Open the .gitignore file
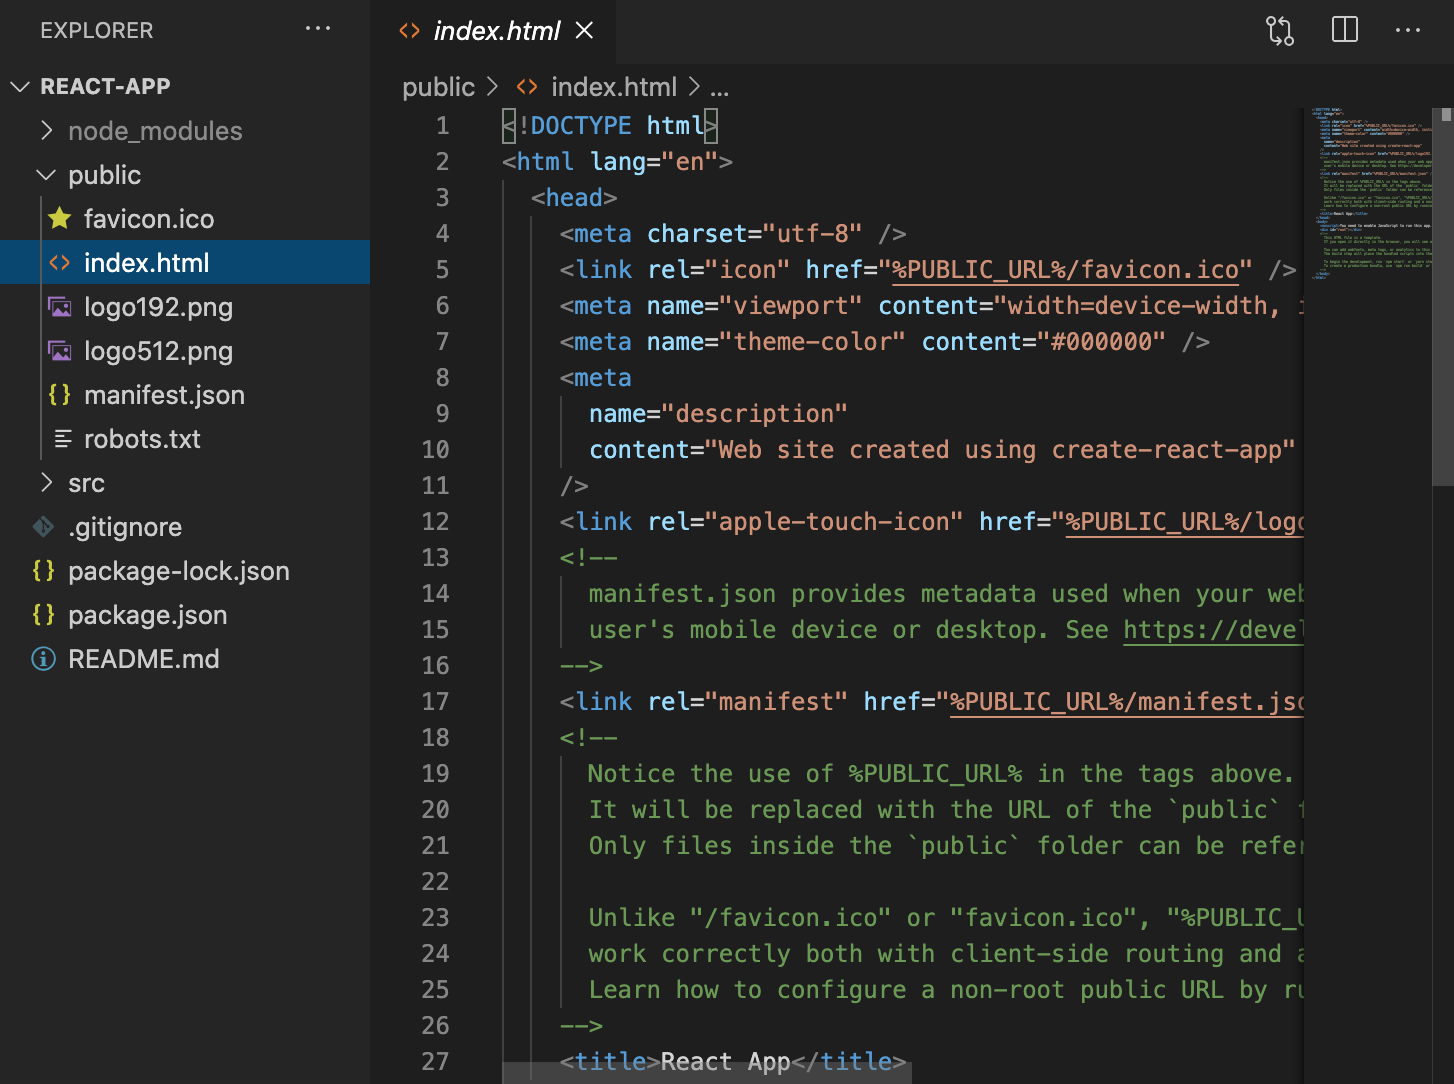This screenshot has width=1454, height=1084. click(x=125, y=526)
